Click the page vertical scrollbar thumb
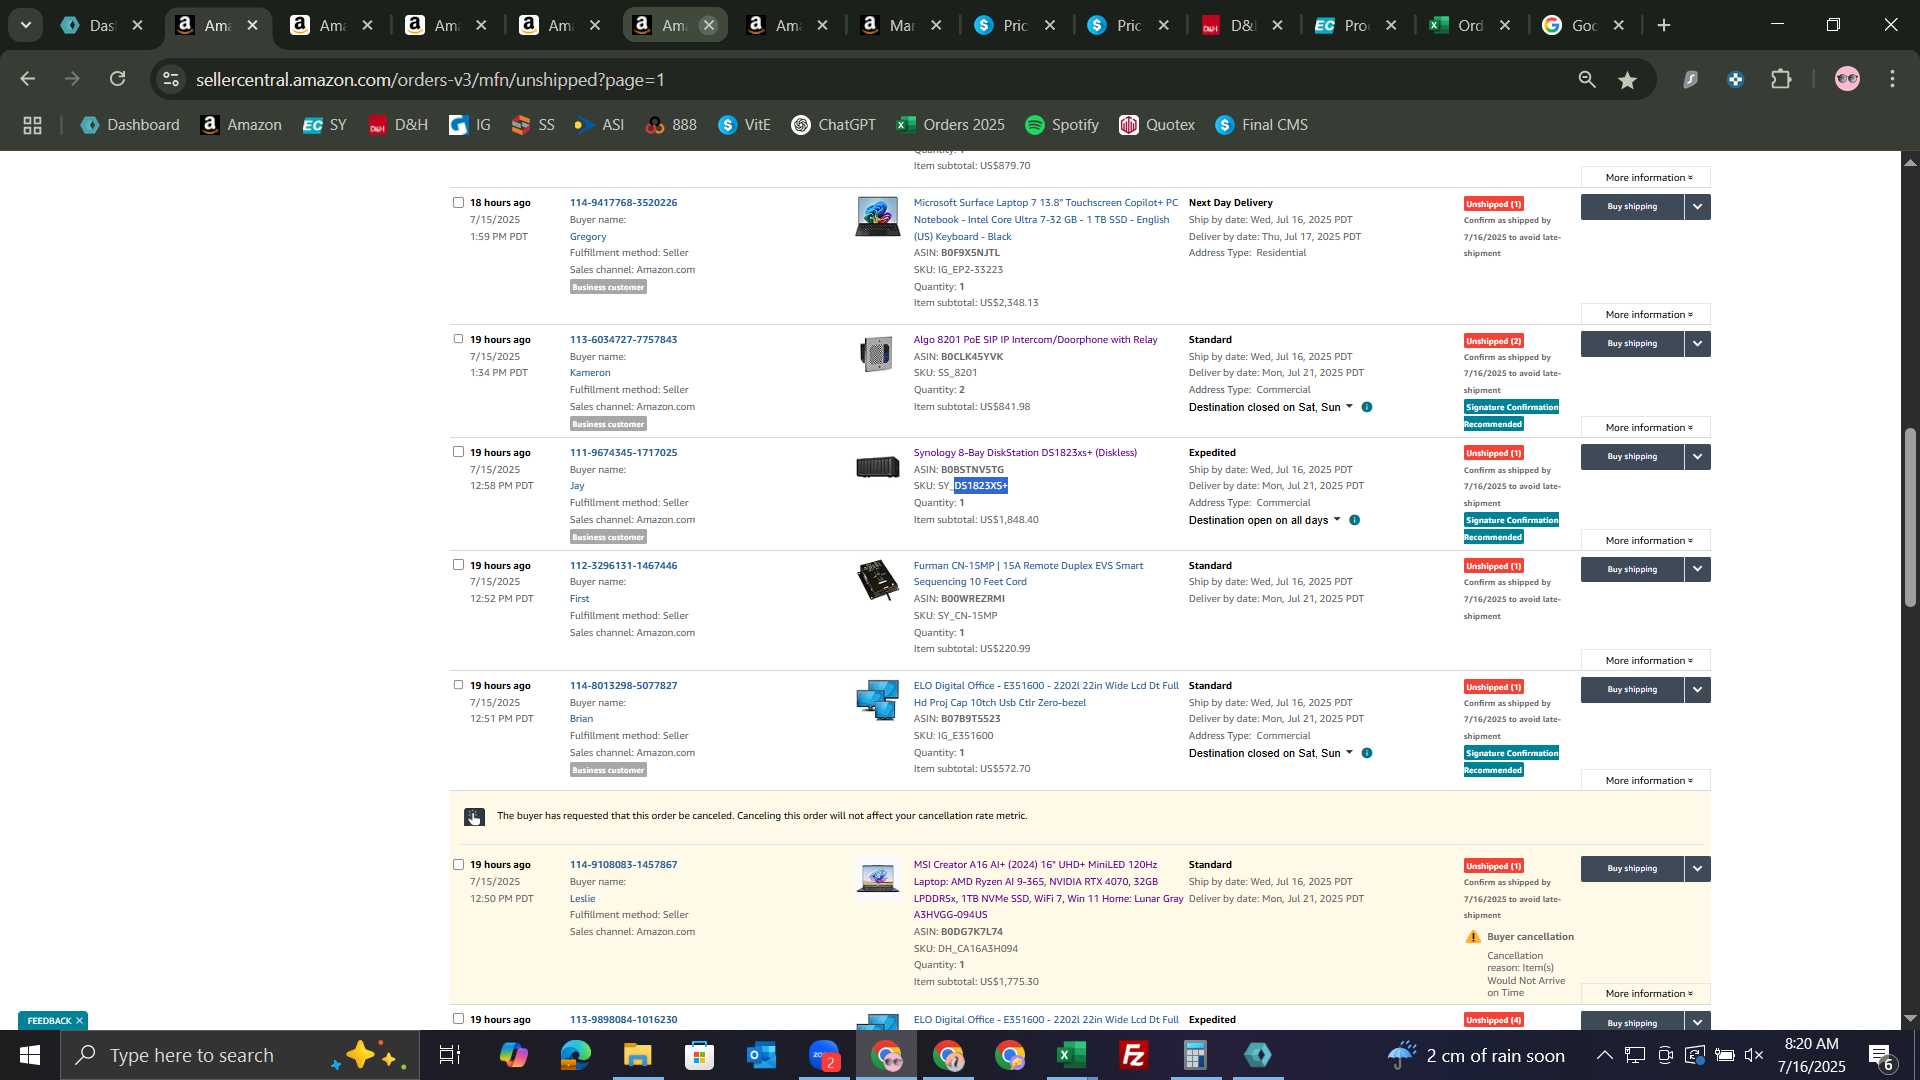The height and width of the screenshot is (1080, 1920). 1910,517
